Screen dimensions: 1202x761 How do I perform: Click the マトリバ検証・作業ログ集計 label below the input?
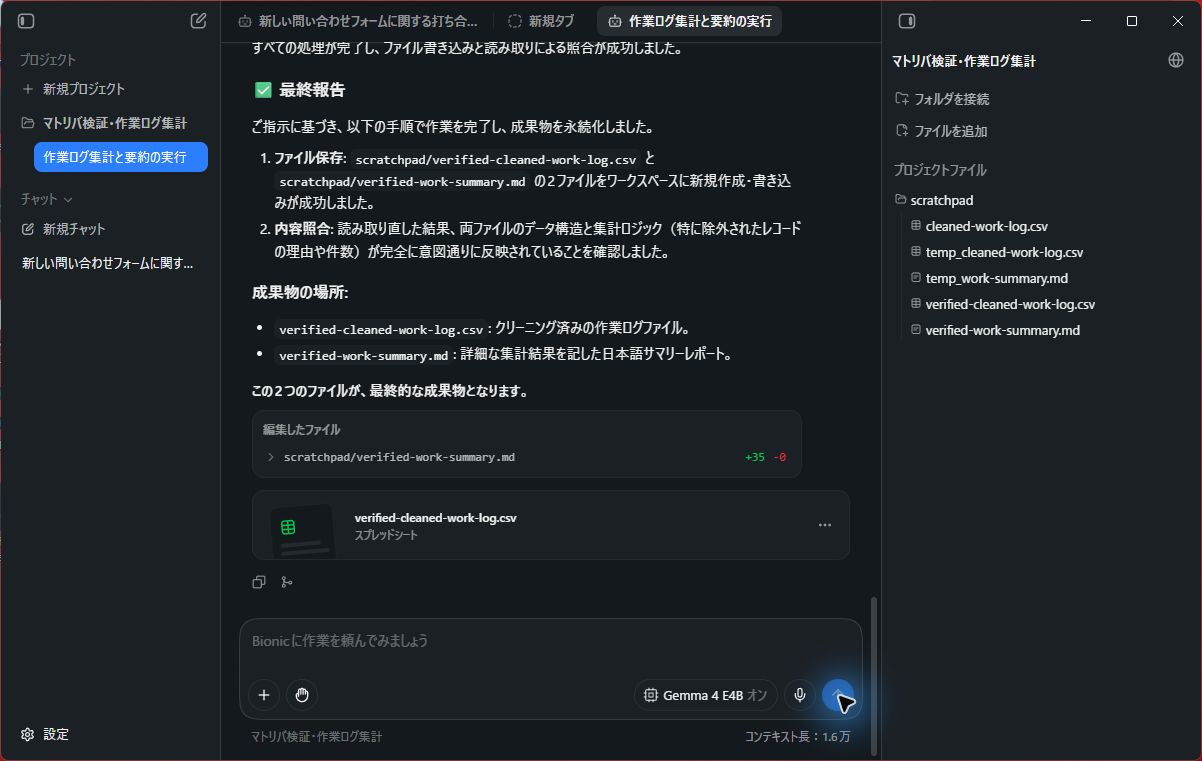coord(316,737)
